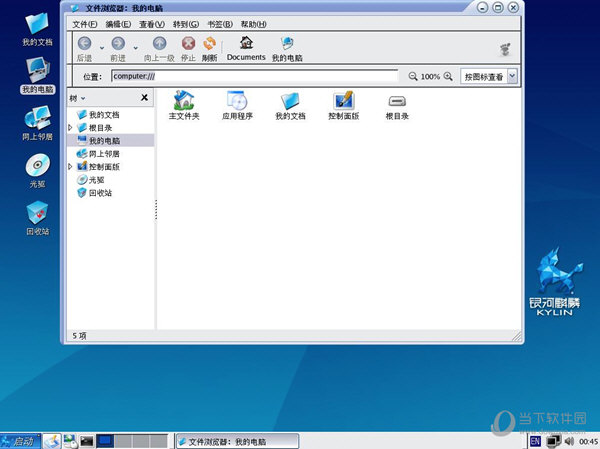Select 我的文档 desktop icon

[x=37, y=30]
